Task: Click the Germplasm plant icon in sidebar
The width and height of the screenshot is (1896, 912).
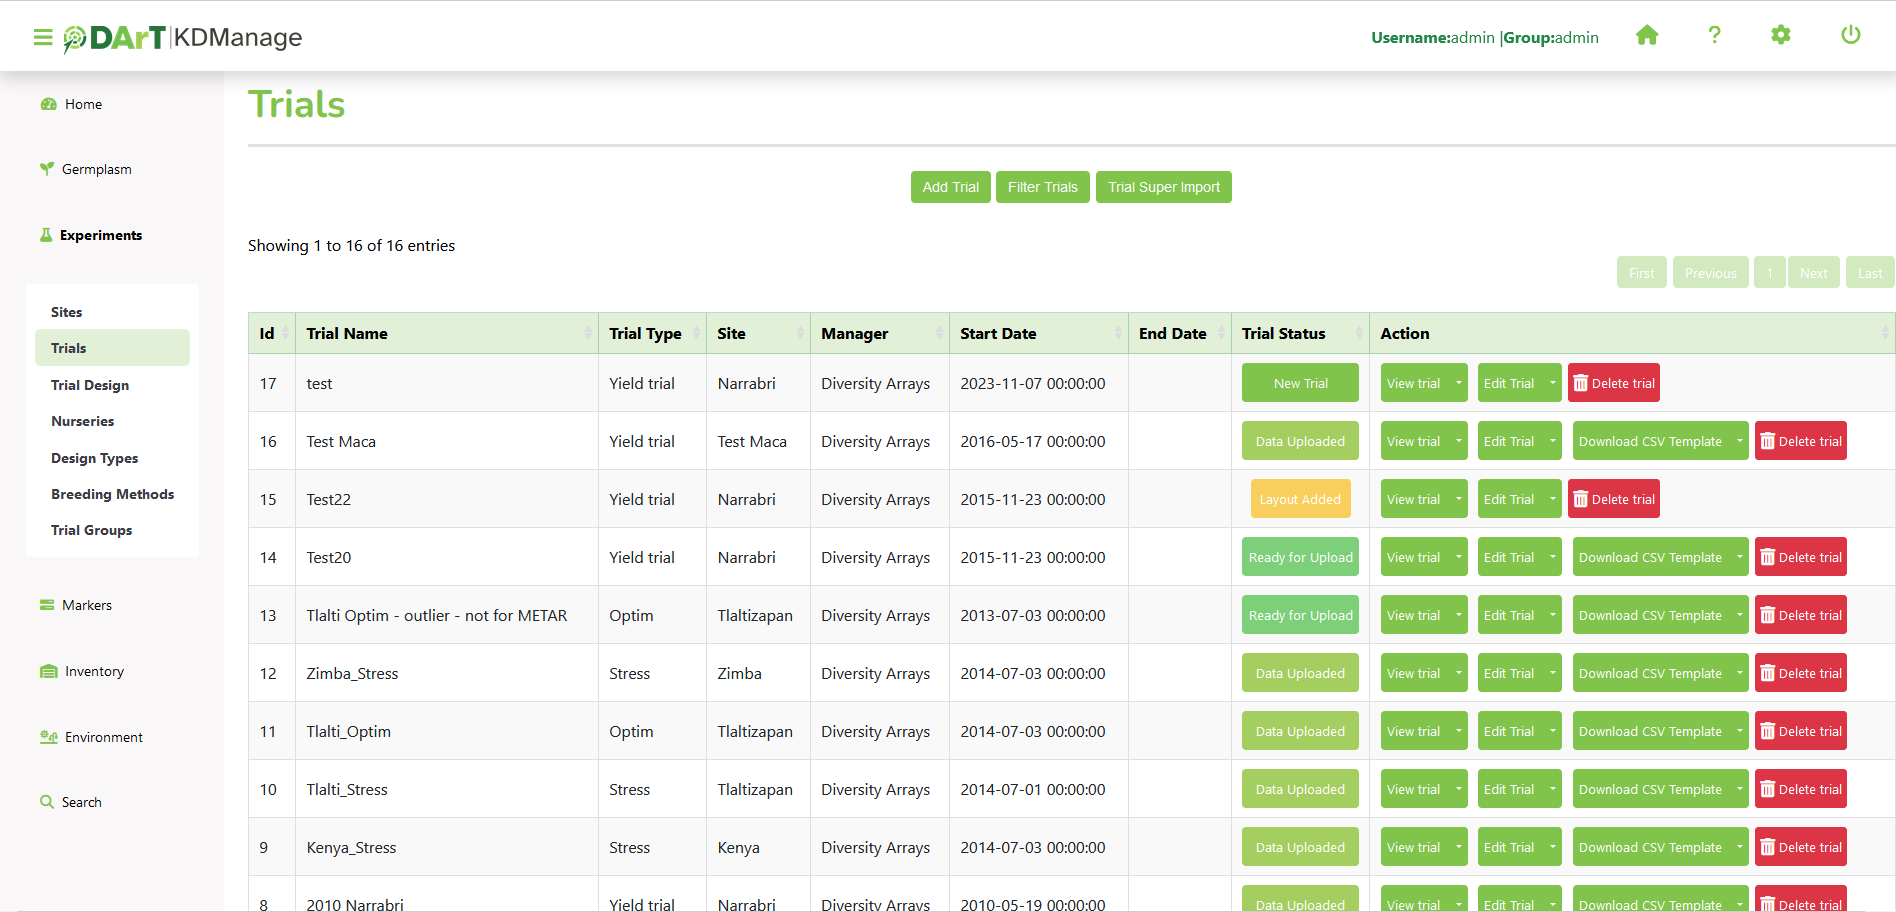Action: pyautogui.click(x=46, y=169)
